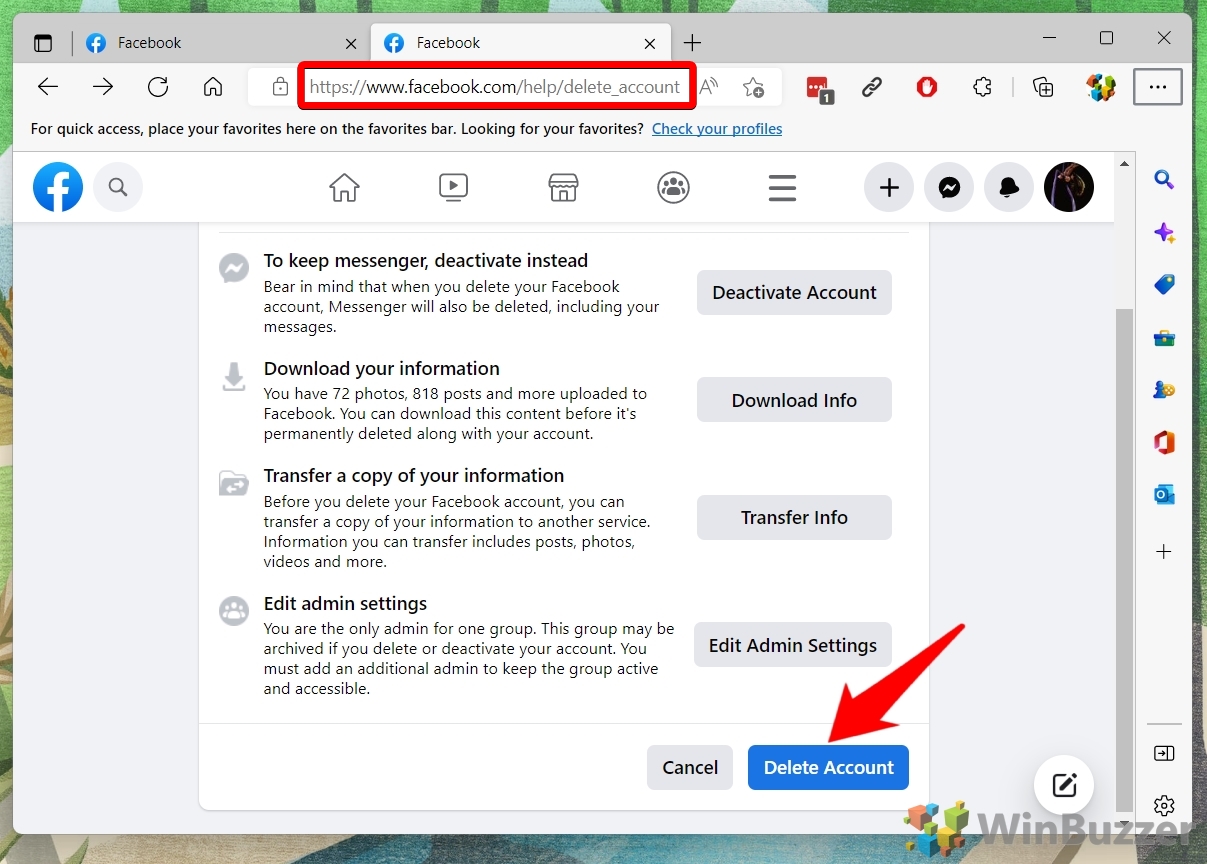This screenshot has width=1207, height=864.
Task: Click Cancel on the delete dialog
Action: point(690,767)
